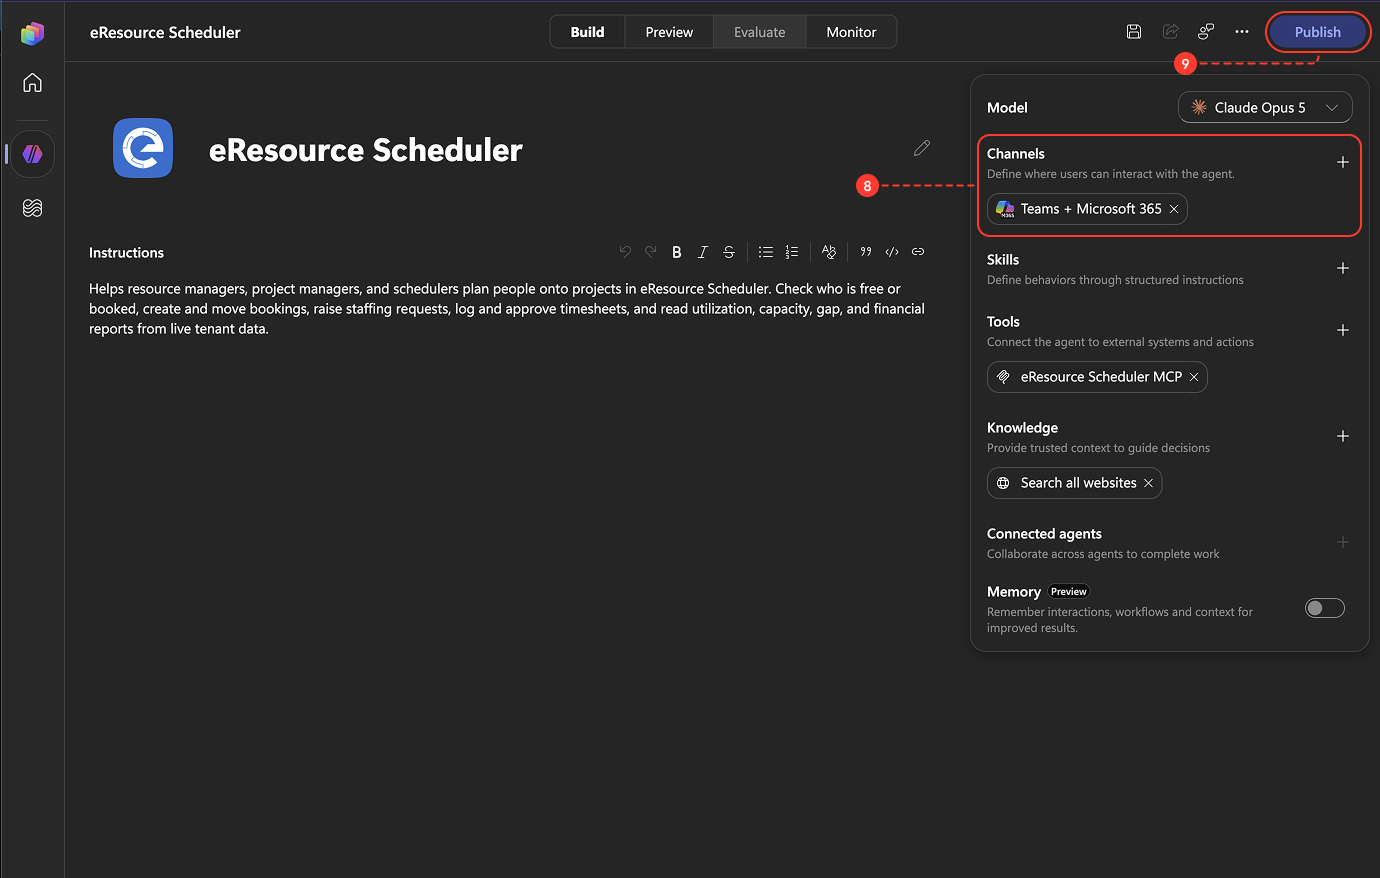Click the Instructions section label

[126, 253]
